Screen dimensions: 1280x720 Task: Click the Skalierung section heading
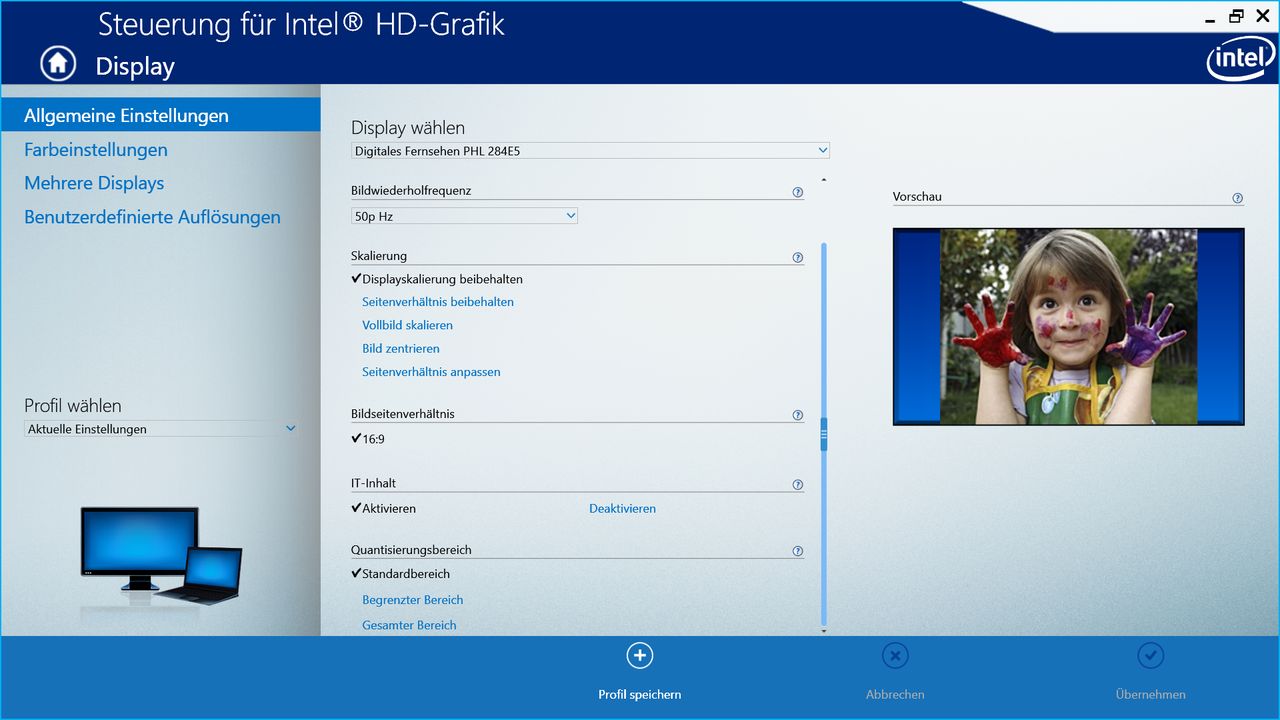point(379,256)
